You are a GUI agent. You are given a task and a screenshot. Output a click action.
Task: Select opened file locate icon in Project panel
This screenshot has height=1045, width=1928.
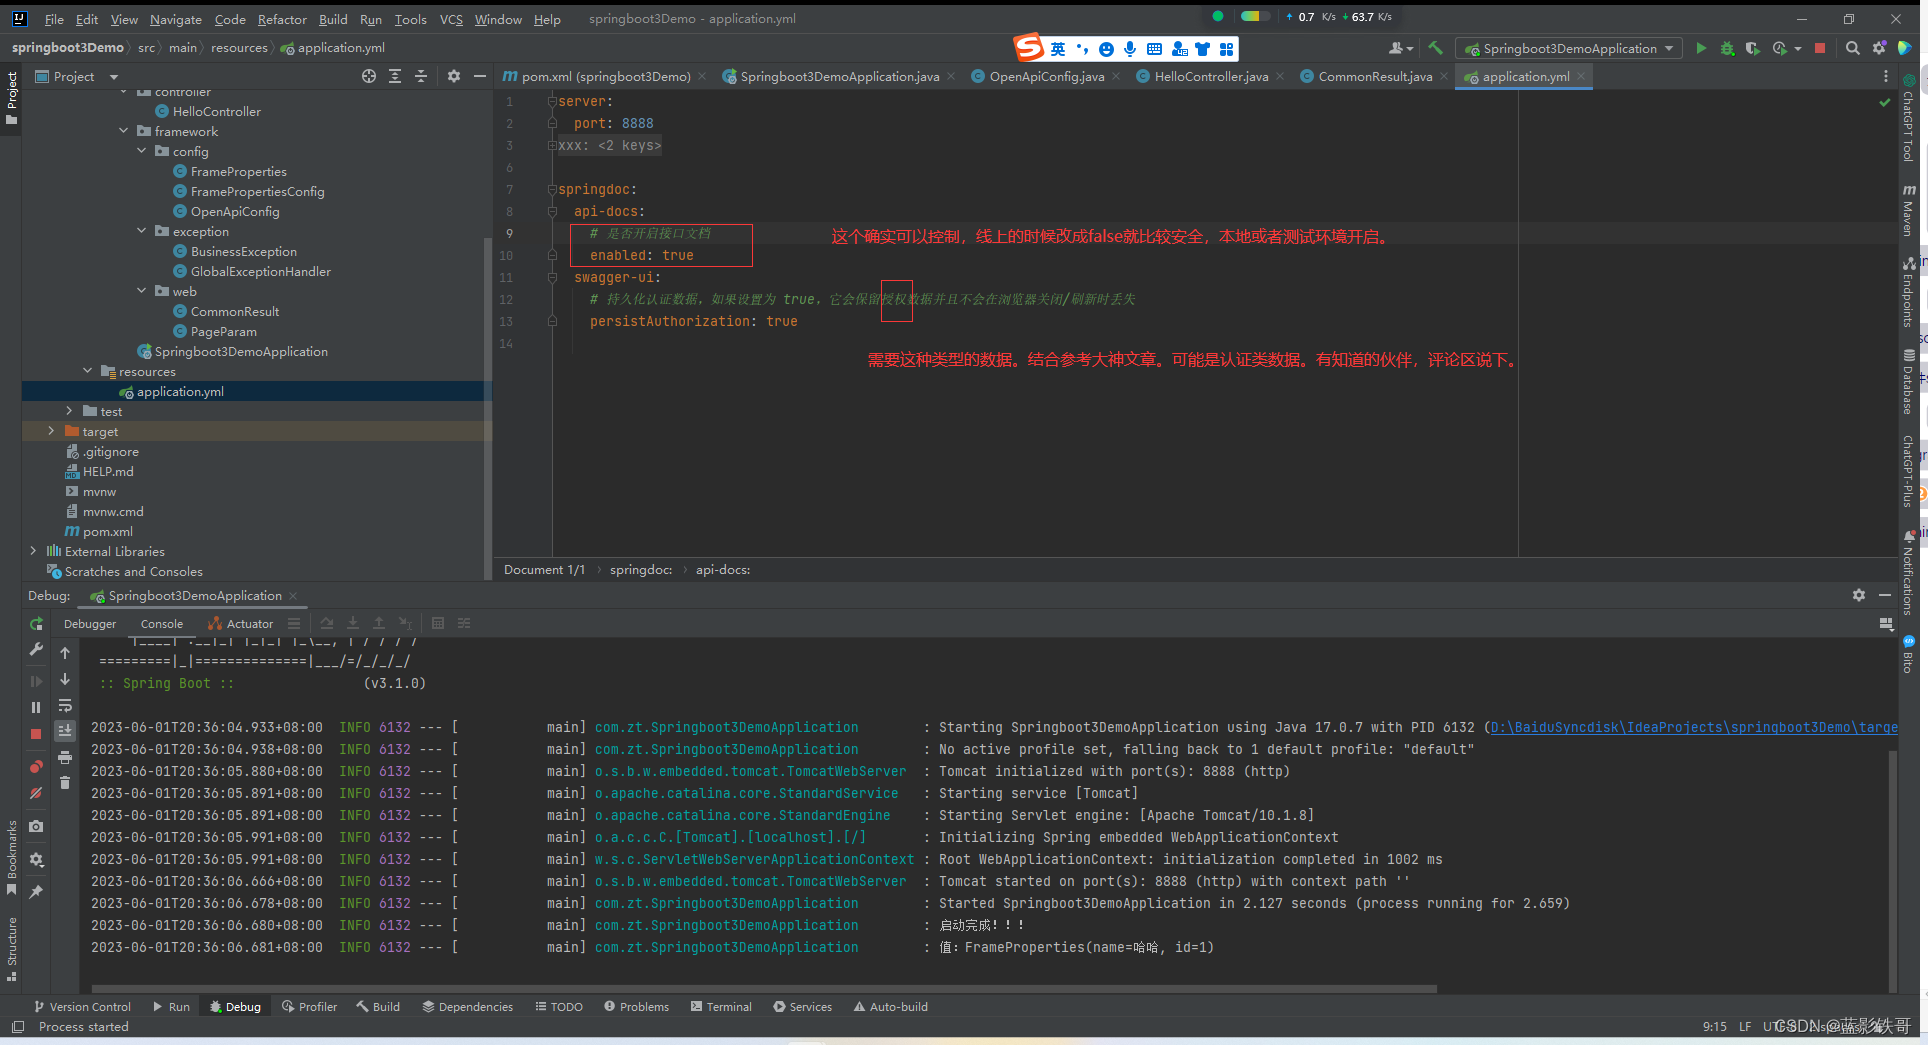click(x=369, y=76)
